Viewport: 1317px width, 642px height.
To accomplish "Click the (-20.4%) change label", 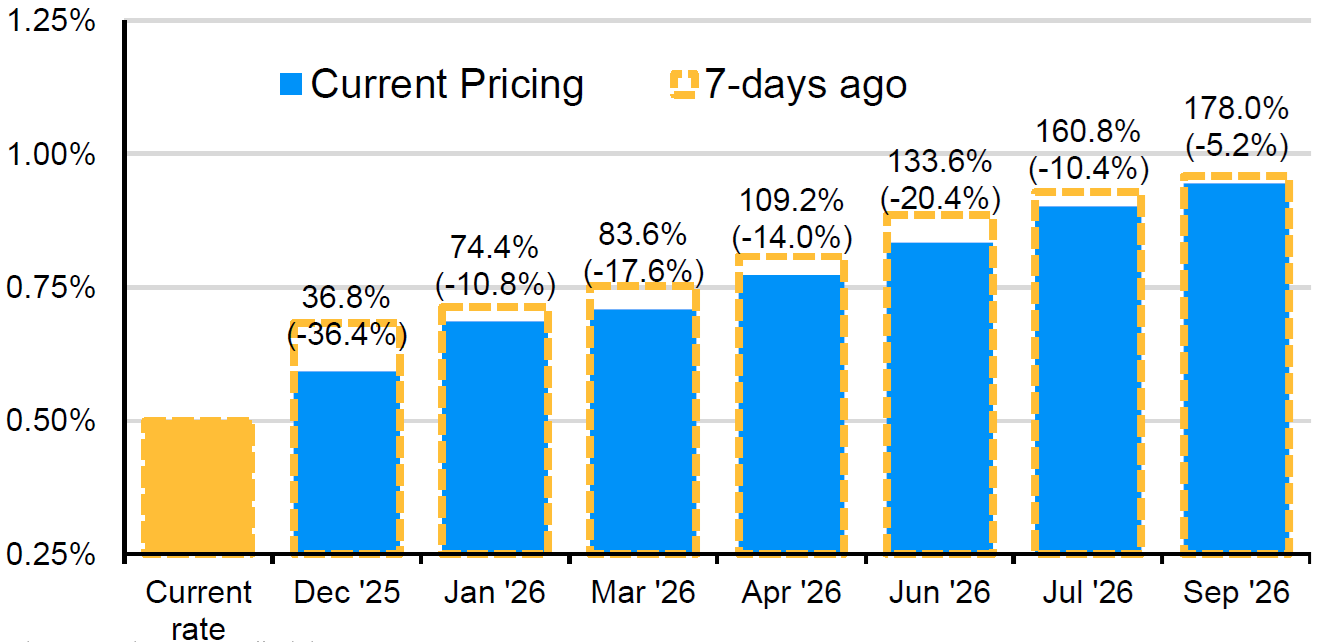I will [939, 197].
